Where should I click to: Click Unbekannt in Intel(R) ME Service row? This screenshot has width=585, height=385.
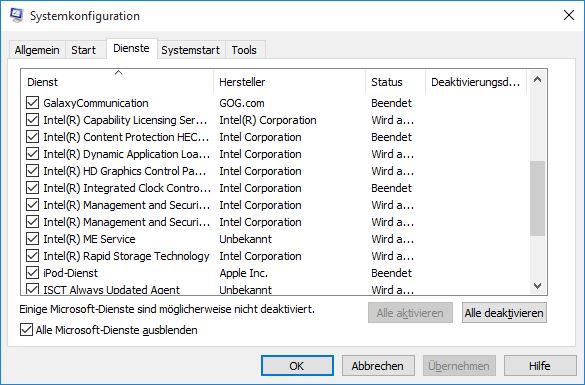[x=245, y=239]
